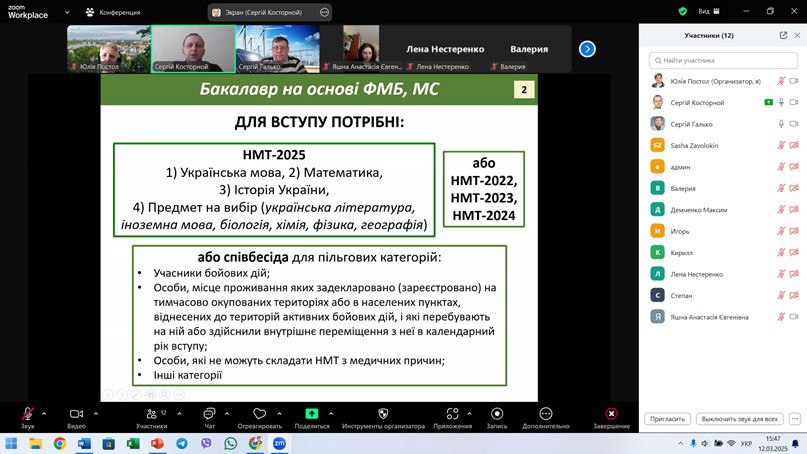Expand chat options arrow next to Чат

(x=227, y=413)
